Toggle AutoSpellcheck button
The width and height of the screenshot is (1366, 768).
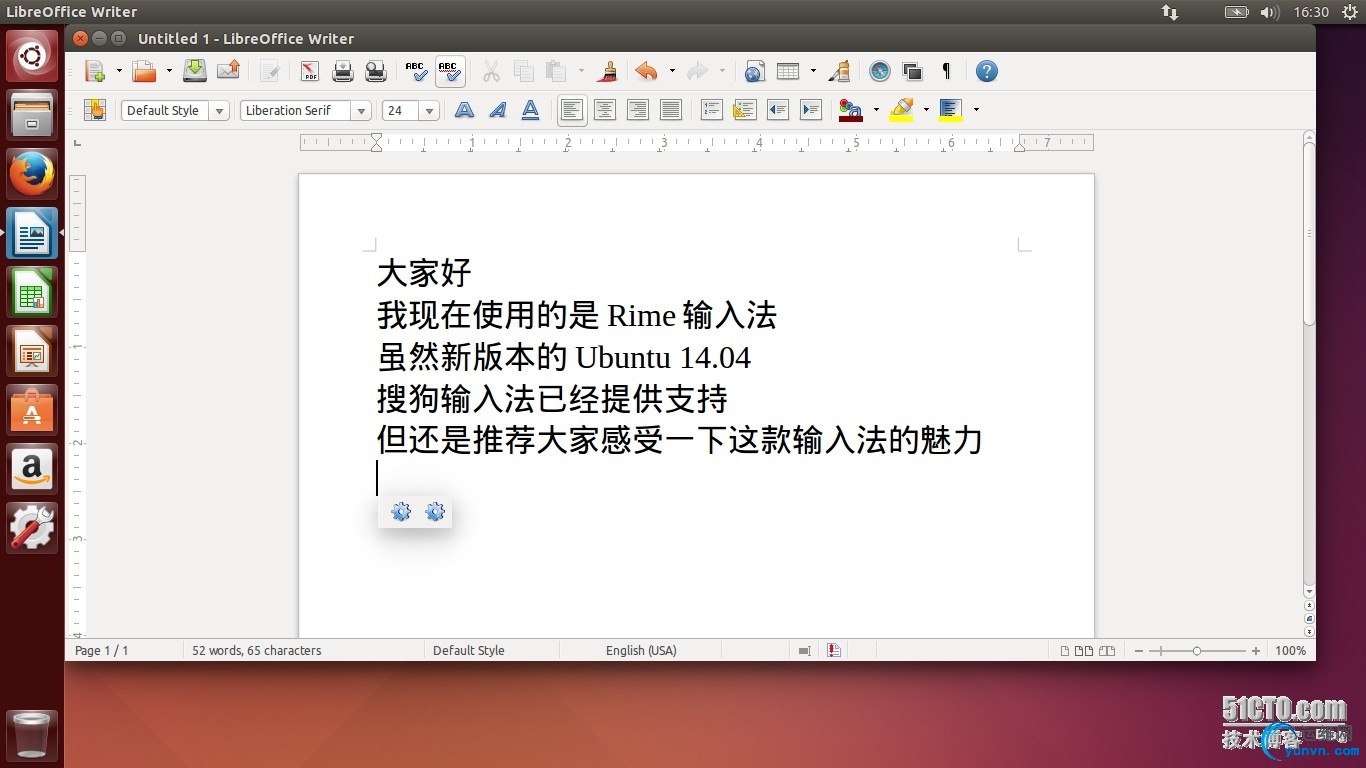tap(450, 71)
